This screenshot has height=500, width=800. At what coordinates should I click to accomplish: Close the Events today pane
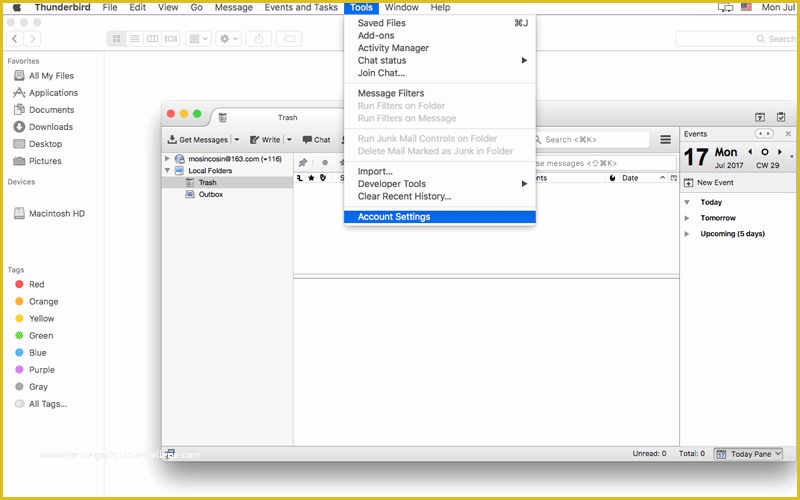(788, 134)
